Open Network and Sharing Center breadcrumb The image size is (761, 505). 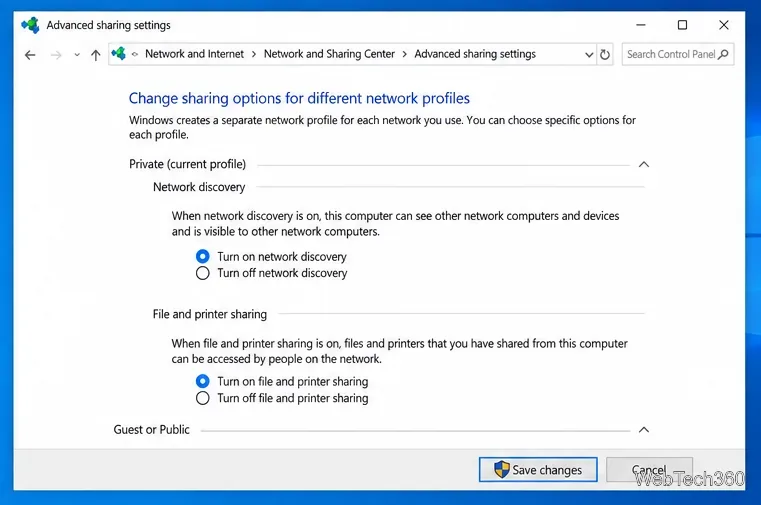[329, 54]
